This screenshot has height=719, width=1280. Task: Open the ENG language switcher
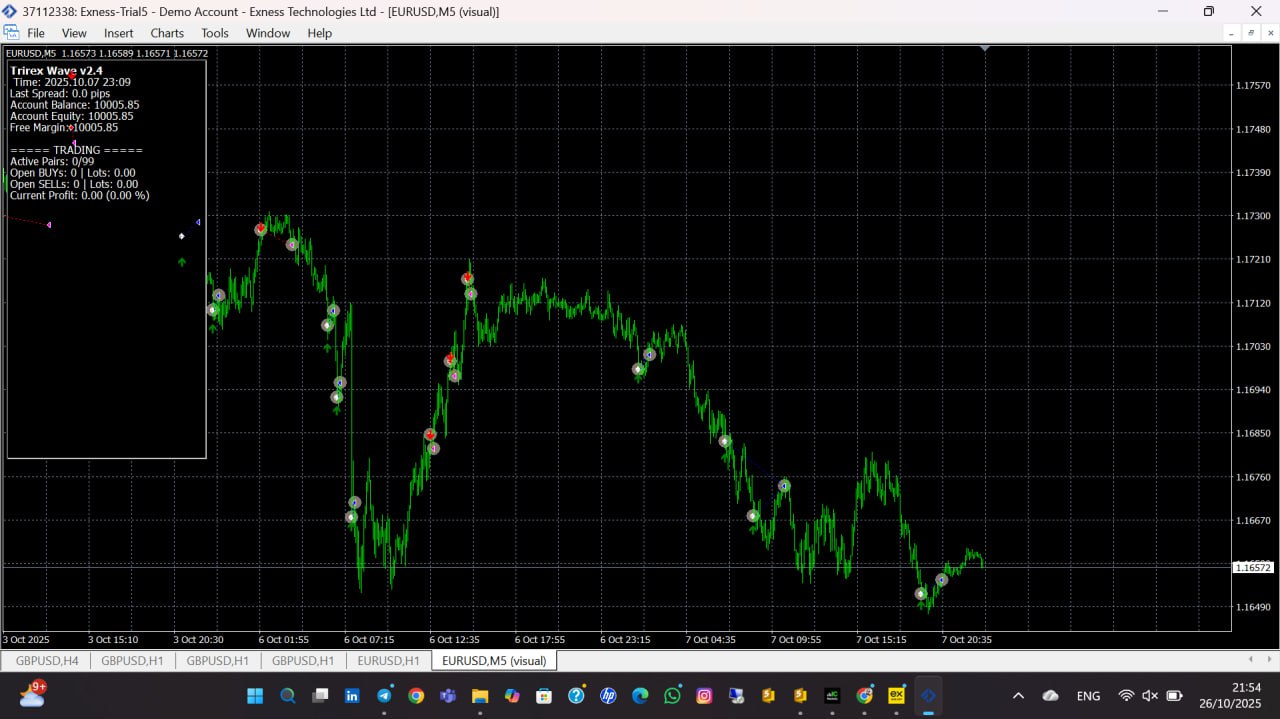point(1088,696)
